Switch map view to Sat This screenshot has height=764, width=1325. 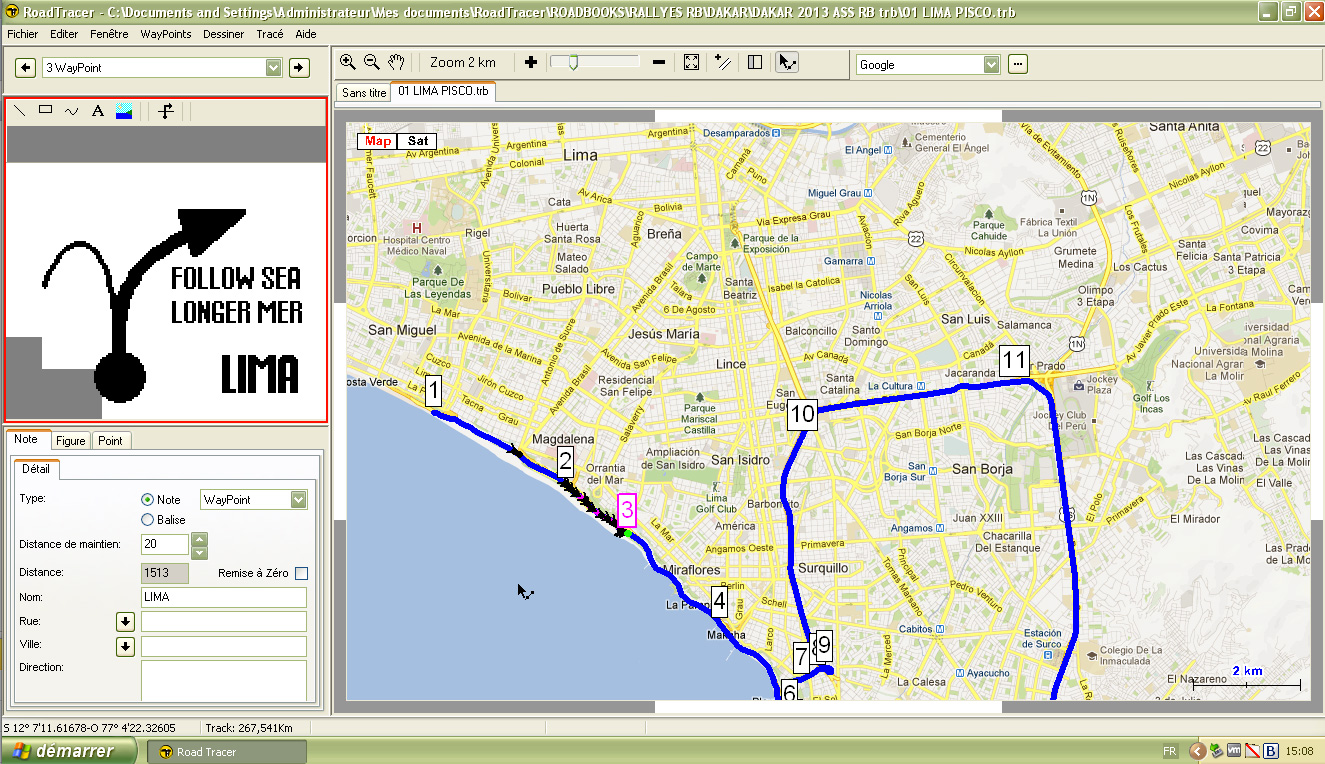418,141
